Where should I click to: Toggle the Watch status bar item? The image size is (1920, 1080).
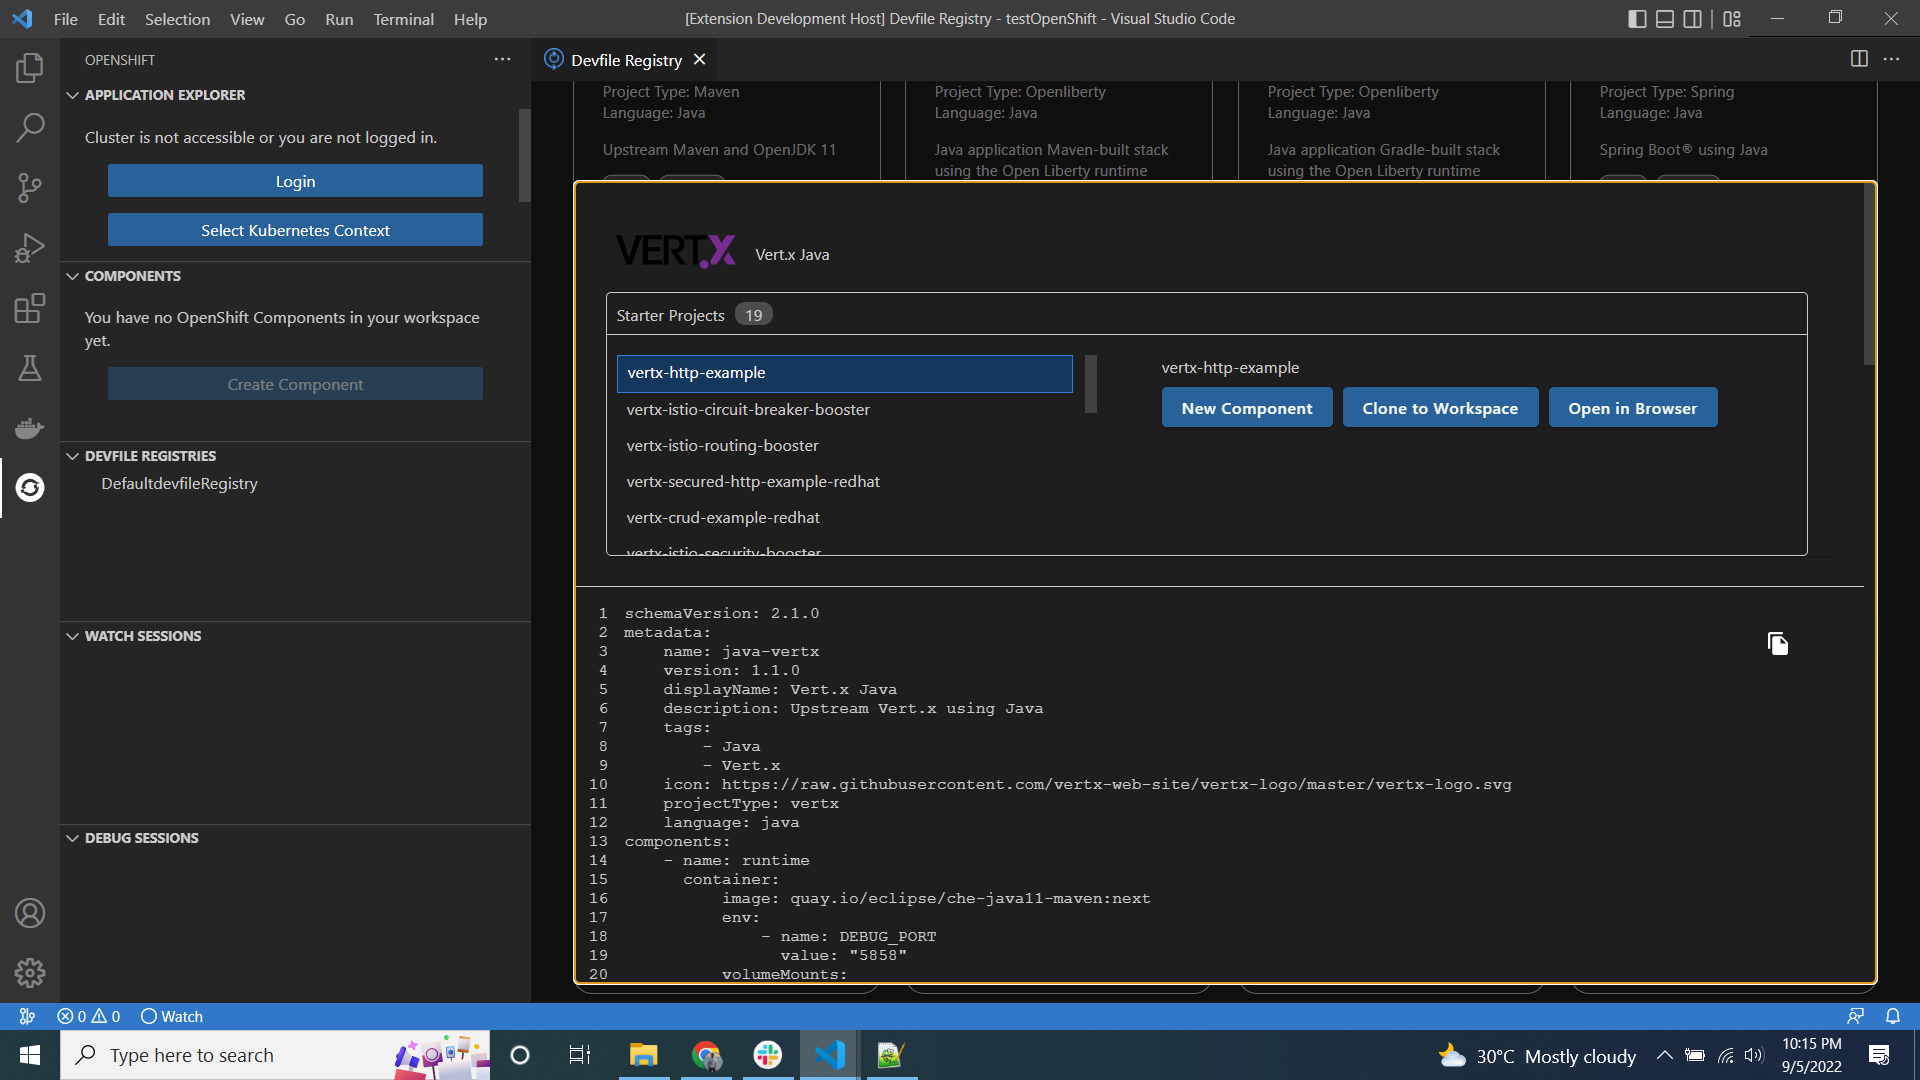pyautogui.click(x=172, y=1016)
